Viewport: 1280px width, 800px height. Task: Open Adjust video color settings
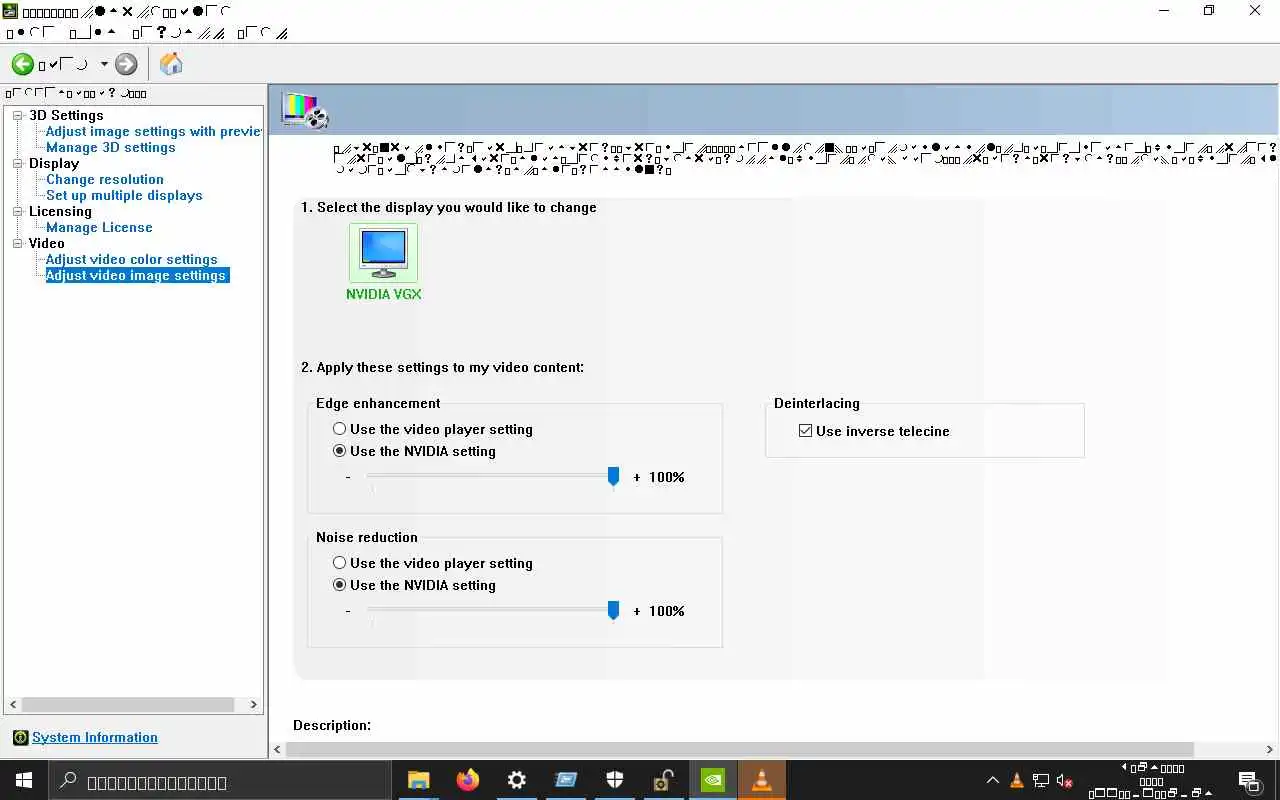tap(131, 259)
